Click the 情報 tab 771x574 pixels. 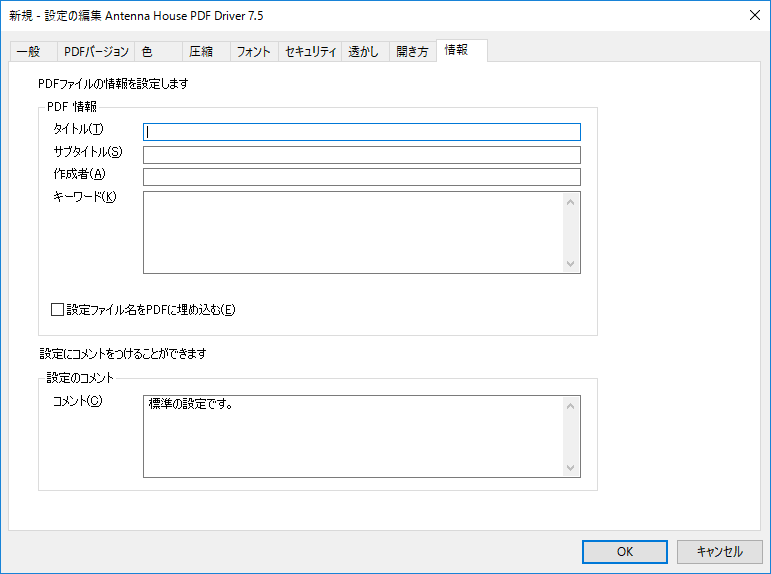[x=462, y=50]
